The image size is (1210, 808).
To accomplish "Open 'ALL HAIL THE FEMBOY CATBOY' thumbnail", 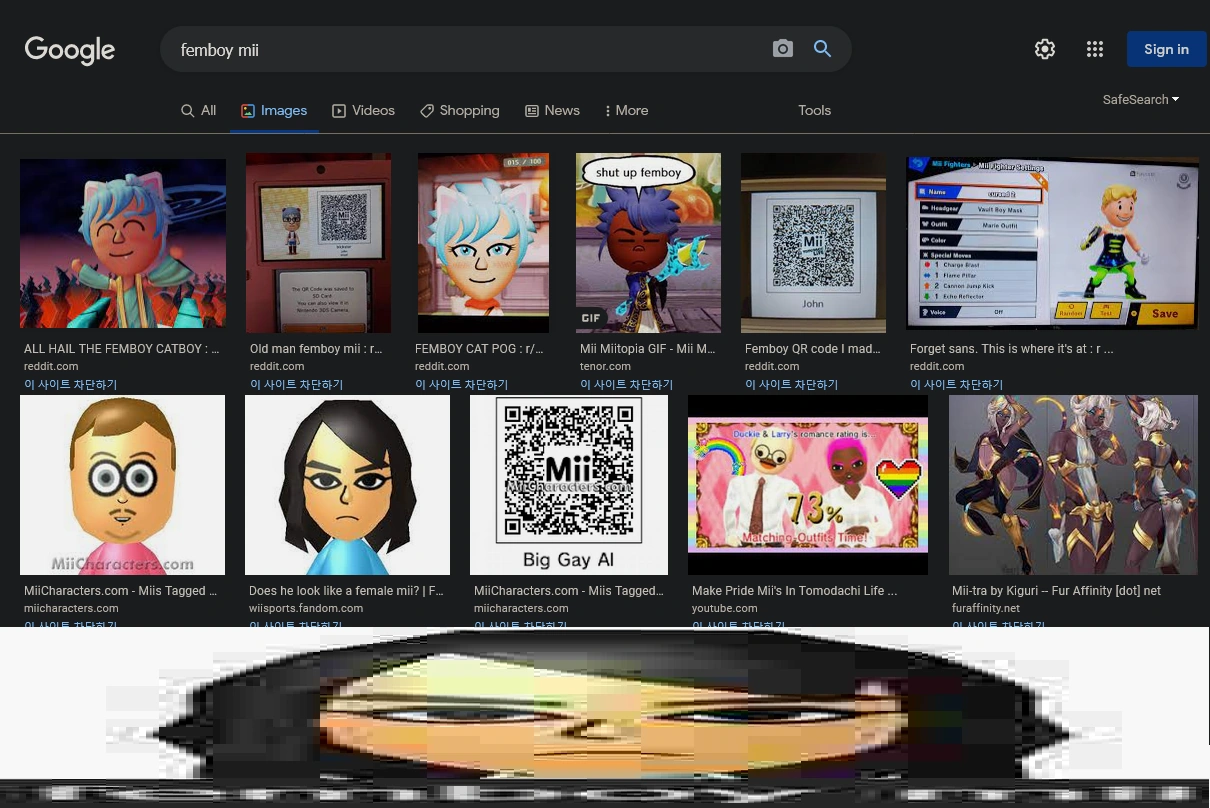I will pyautogui.click(x=123, y=243).
